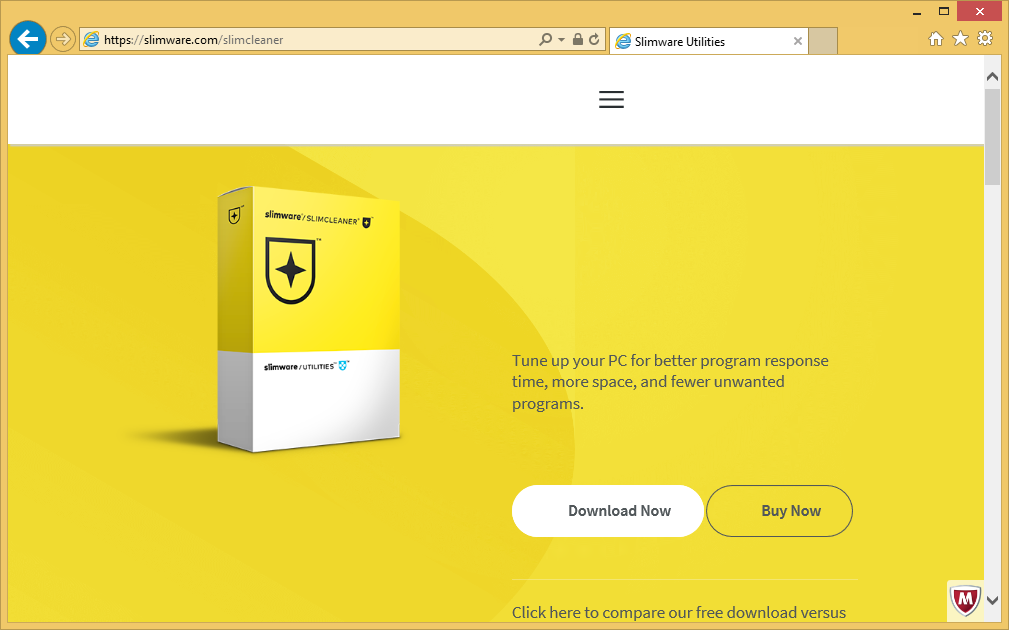This screenshot has width=1009, height=630.
Task: Click the search magnifier in address bar
Action: pos(545,39)
